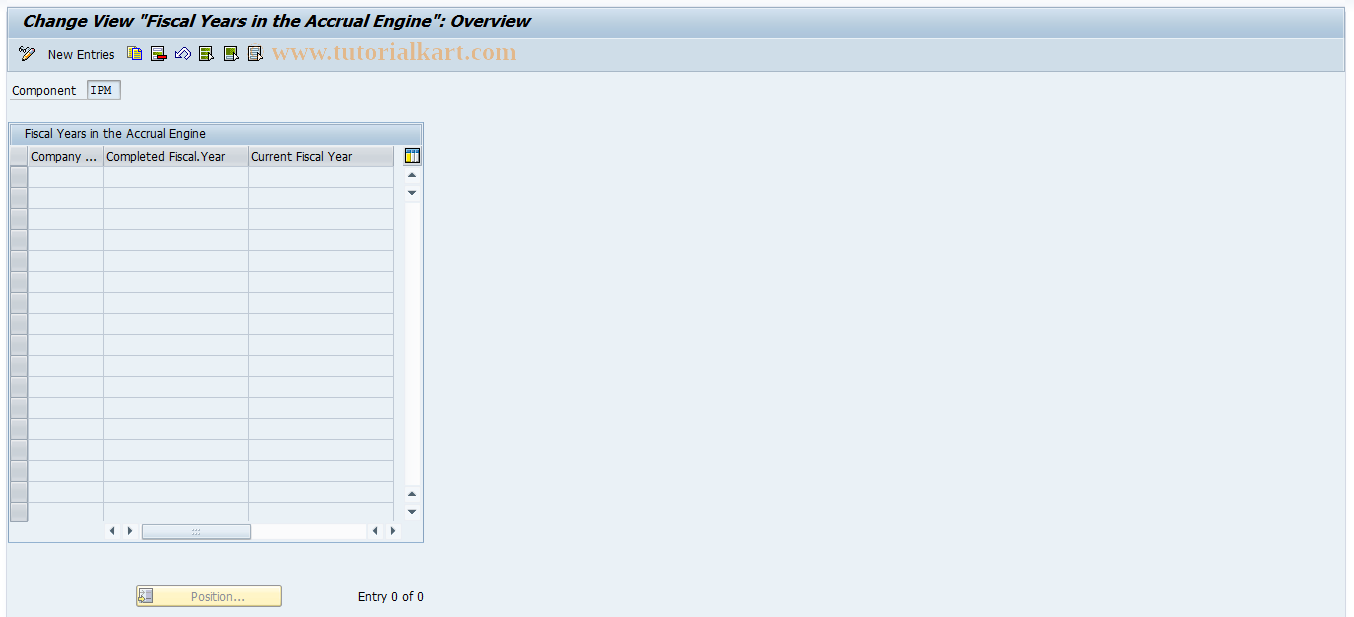Click the leftmost horizontal scroll-left arrow

112,531
